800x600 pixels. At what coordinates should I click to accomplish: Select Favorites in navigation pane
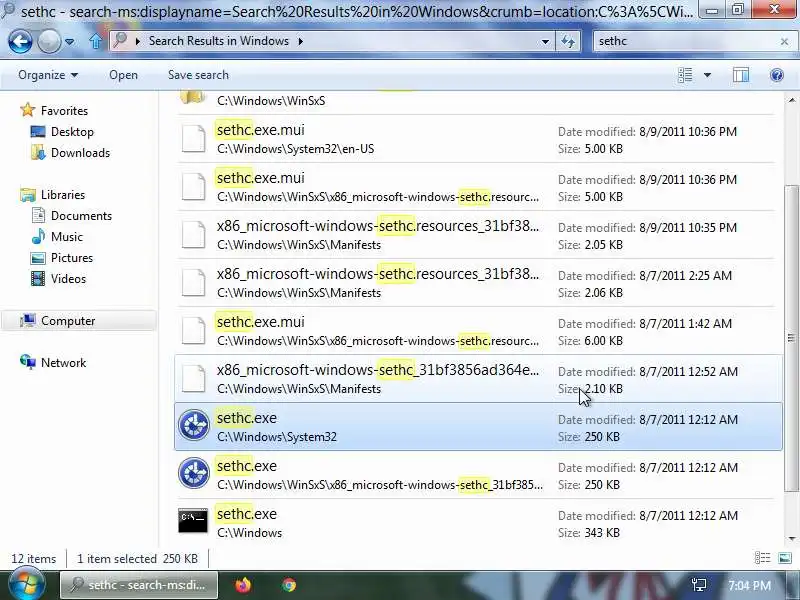[x=64, y=111]
